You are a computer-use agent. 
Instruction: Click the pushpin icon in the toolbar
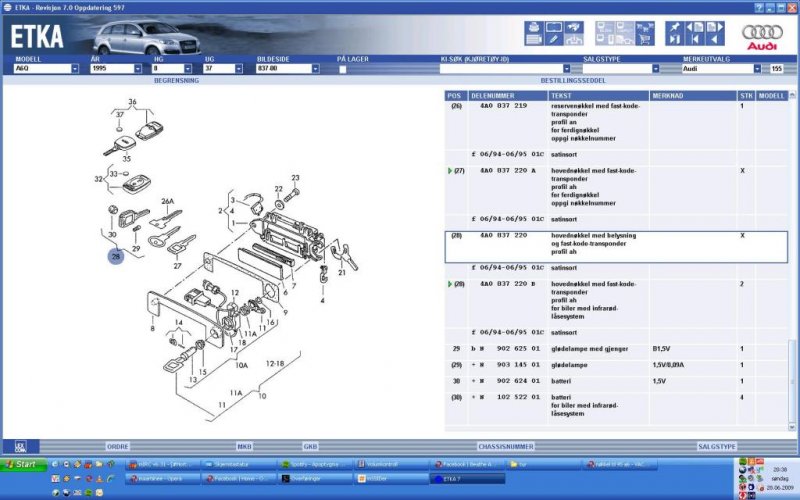click(673, 27)
